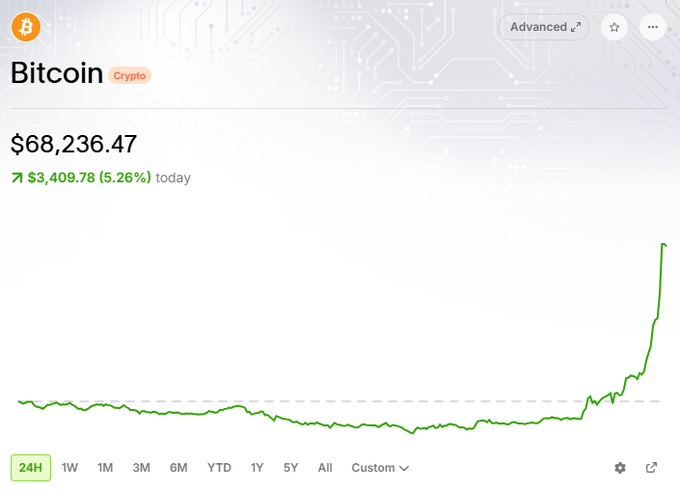Select the 24H time range
Image resolution: width=680 pixels, height=491 pixels.
pos(30,468)
